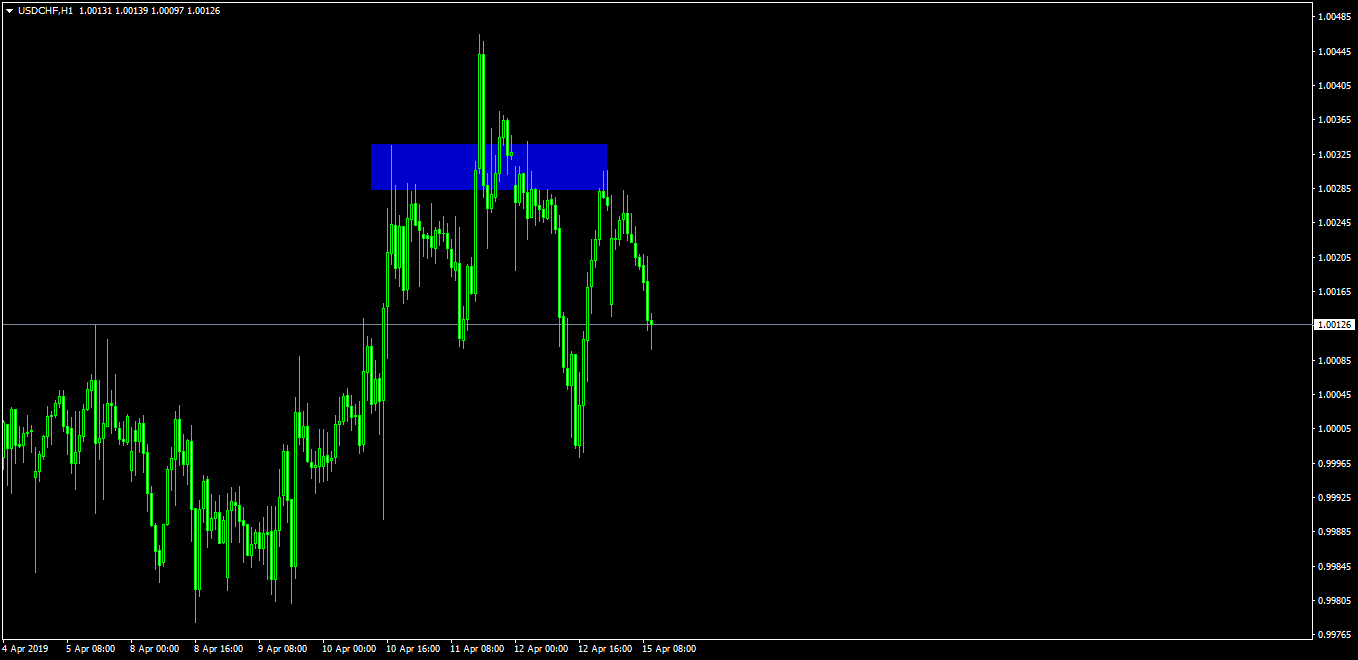The width and height of the screenshot is (1358, 660).
Task: Click price axis label 1.00445
Action: pyautogui.click(x=1334, y=51)
